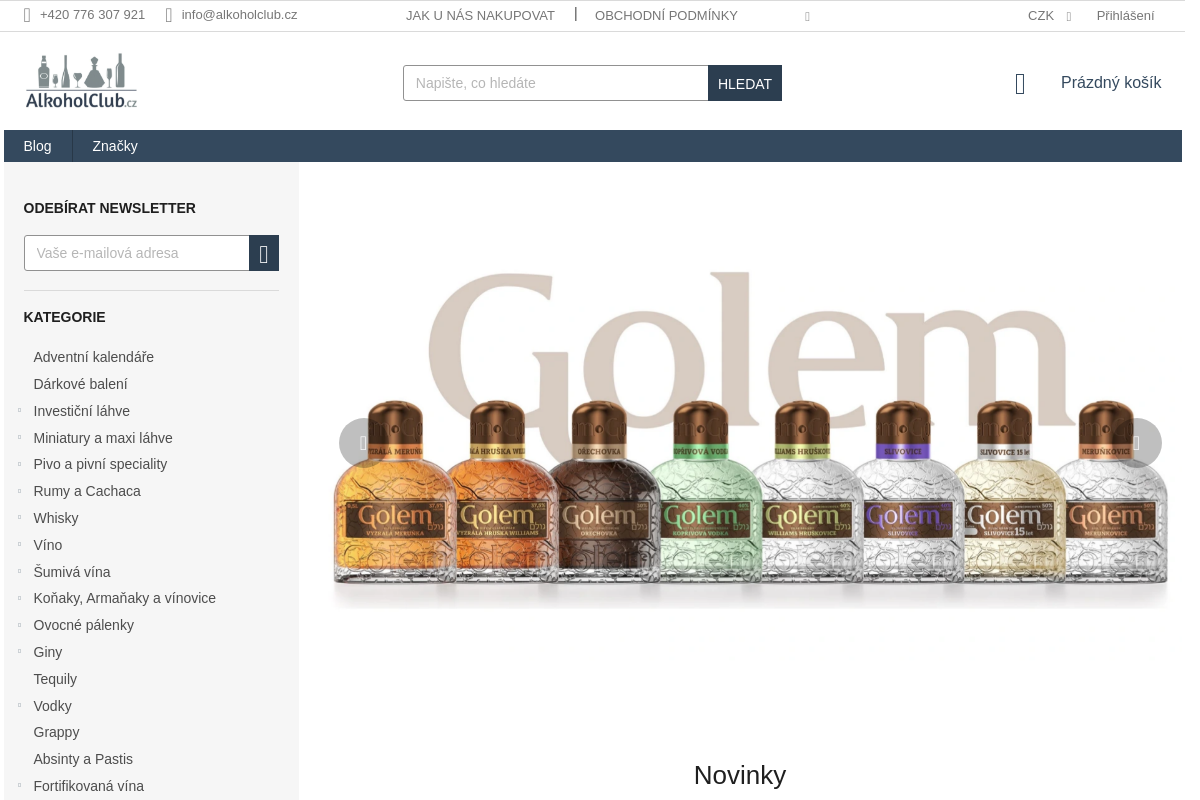Click the newsletter e-mail address field
The image size is (1200, 800).
point(137,253)
